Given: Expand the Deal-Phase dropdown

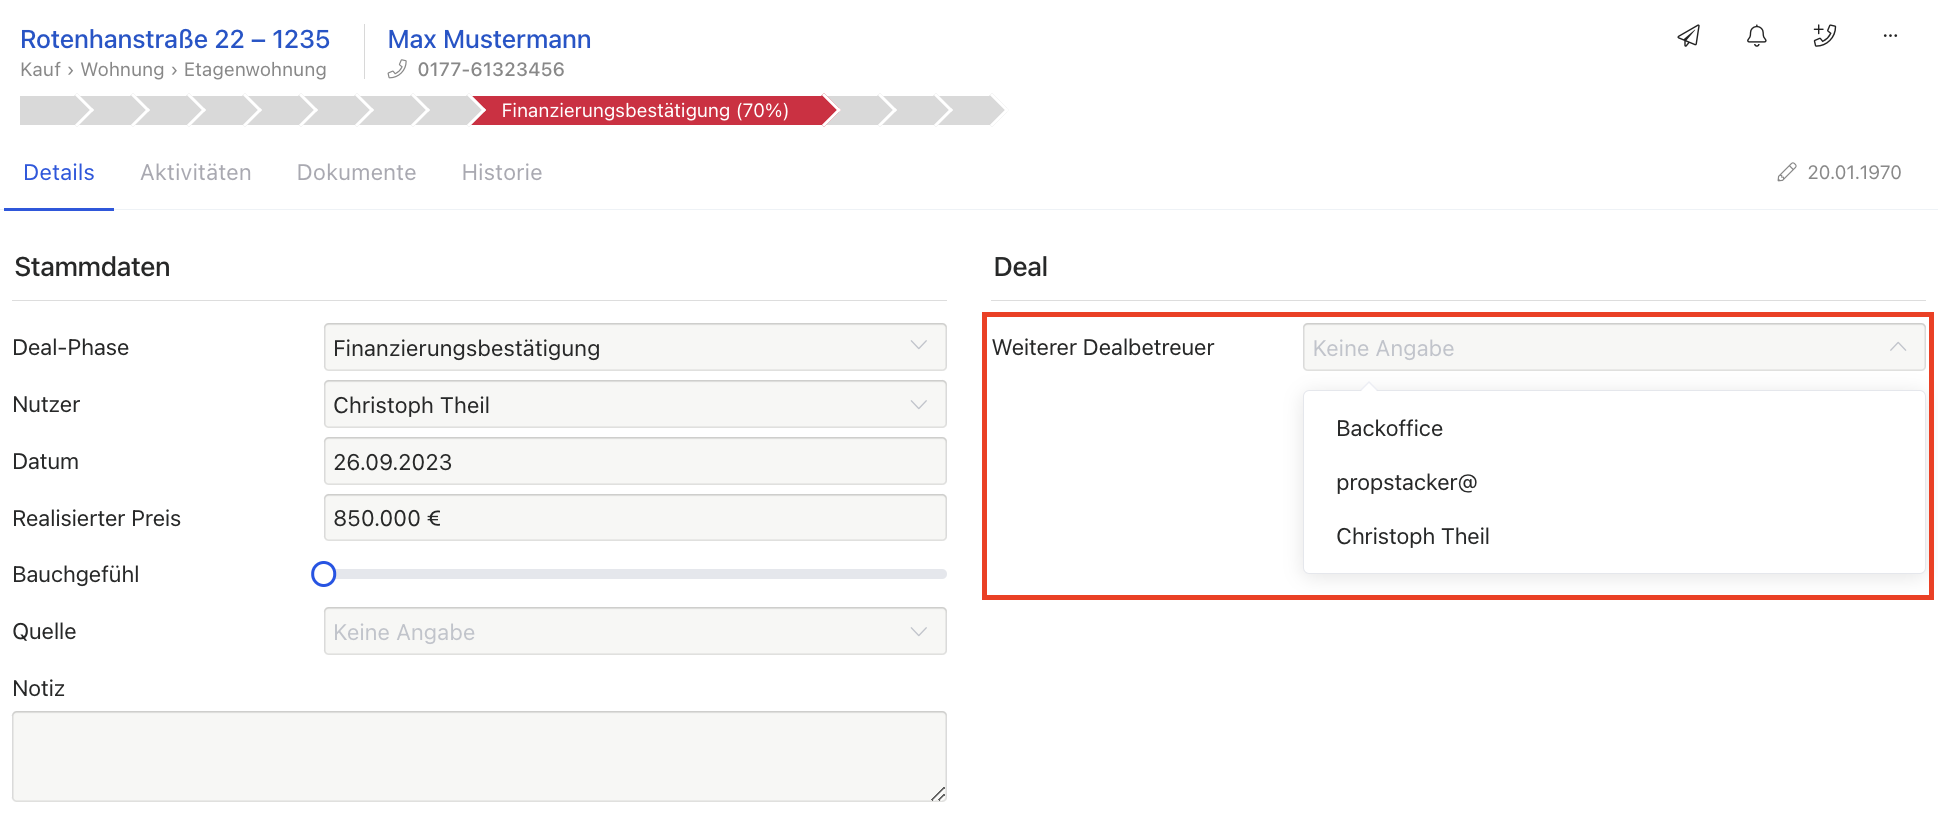Looking at the screenshot, I should coord(634,348).
